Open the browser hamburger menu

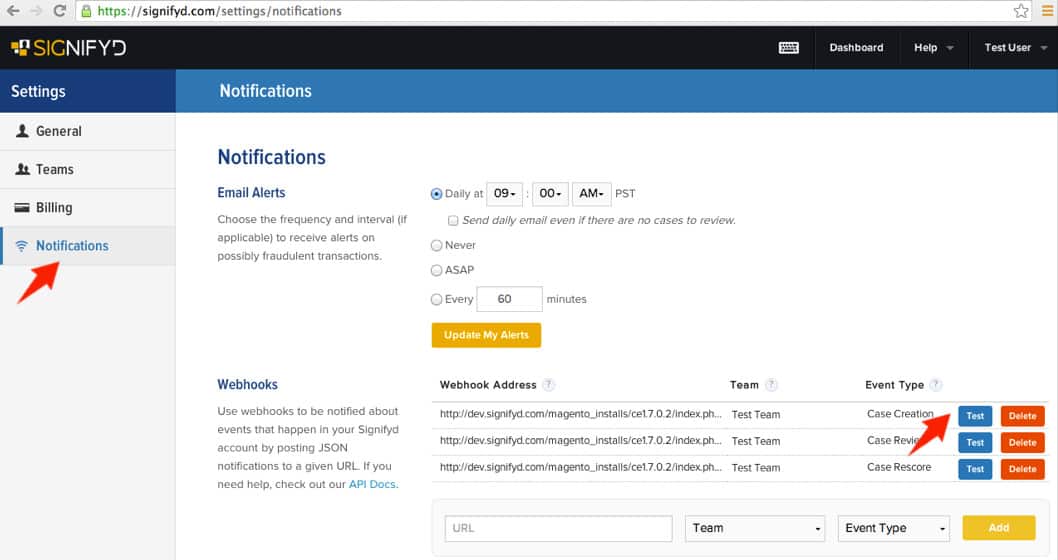pyautogui.click(x=1047, y=11)
